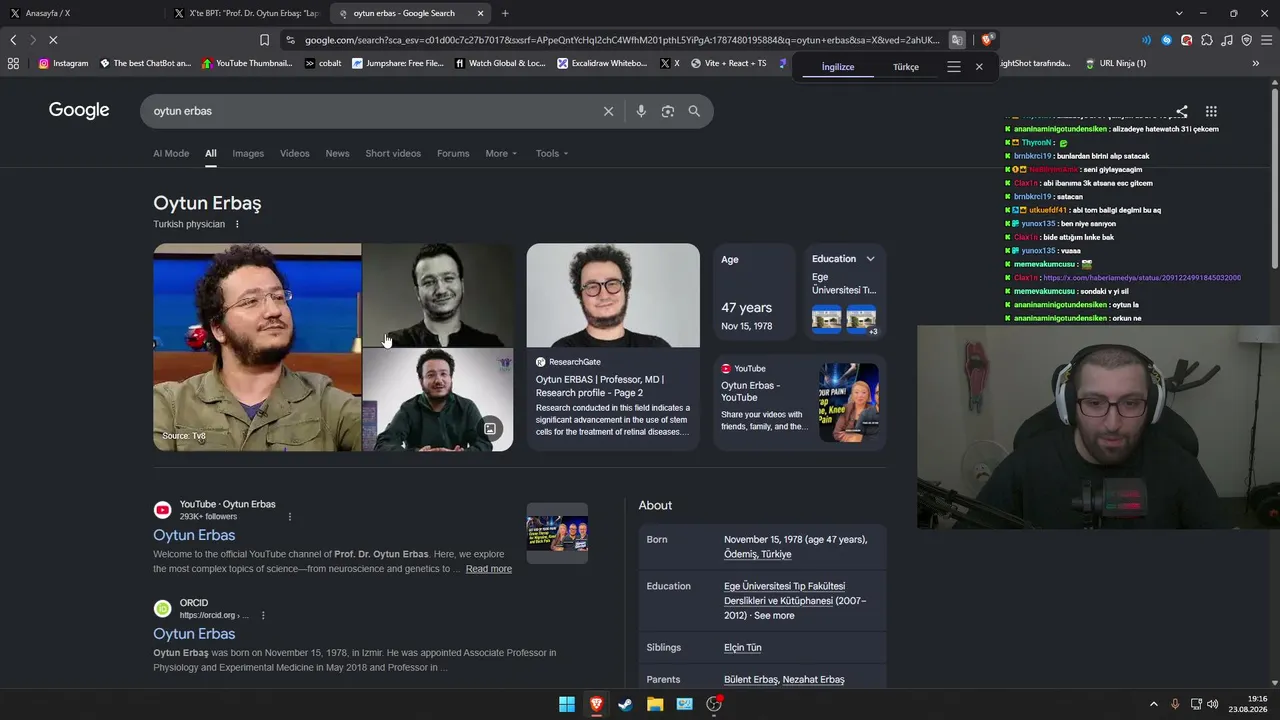Open the News search tab
This screenshot has width=1280, height=720.
click(337, 154)
